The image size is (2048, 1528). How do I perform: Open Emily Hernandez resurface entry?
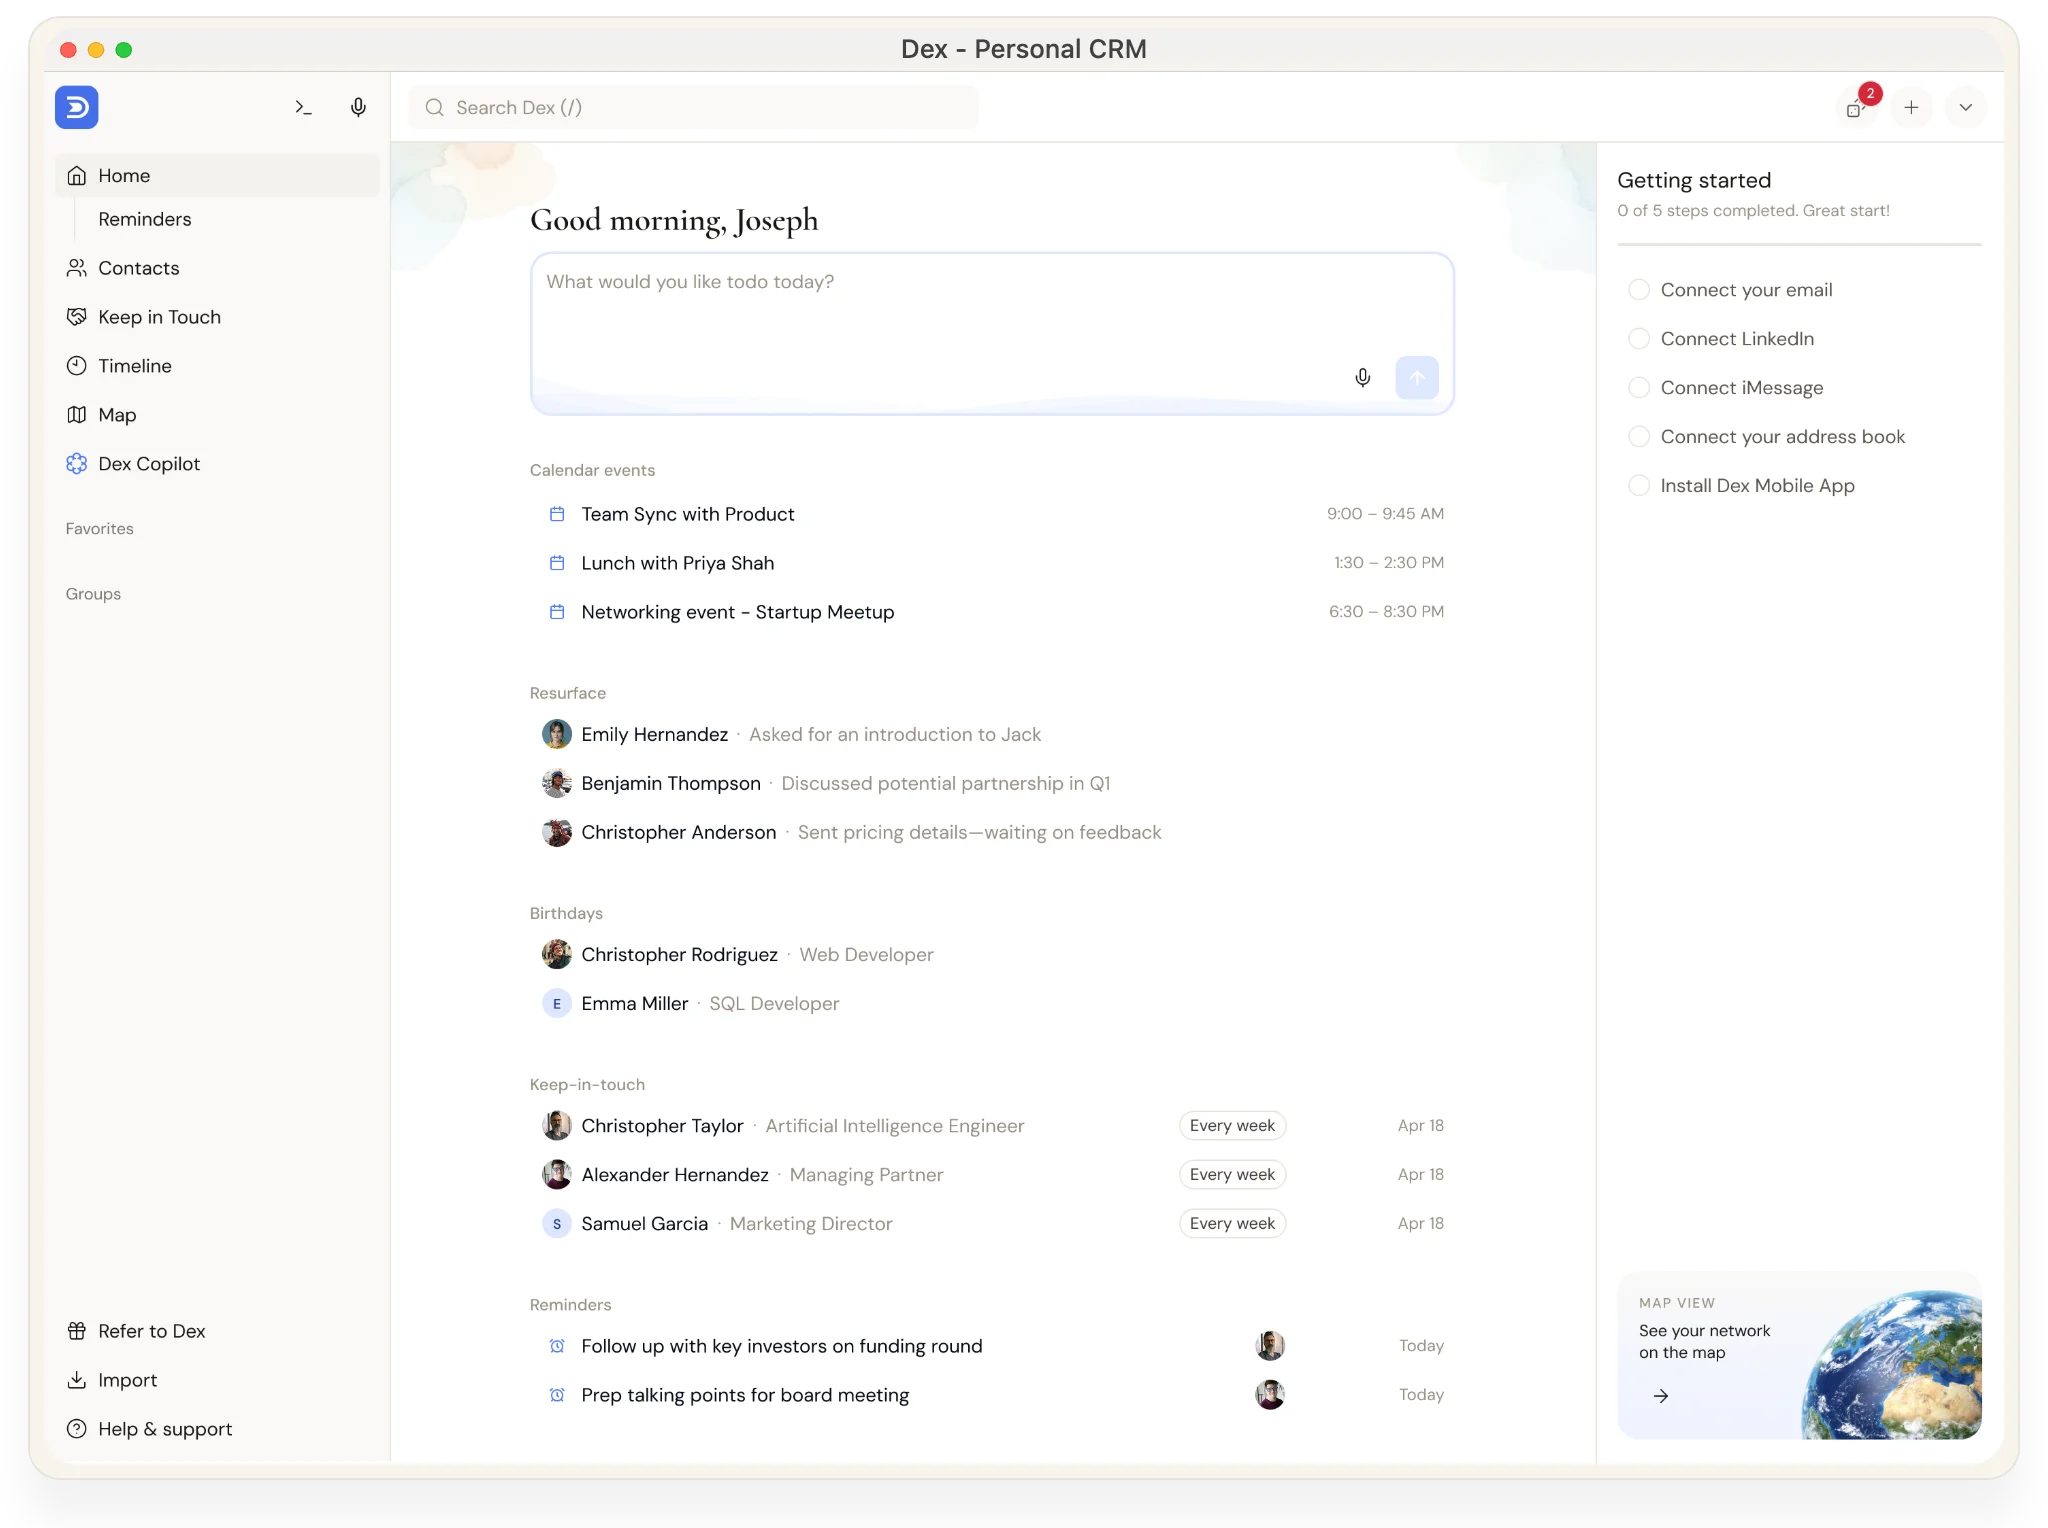[x=992, y=734]
